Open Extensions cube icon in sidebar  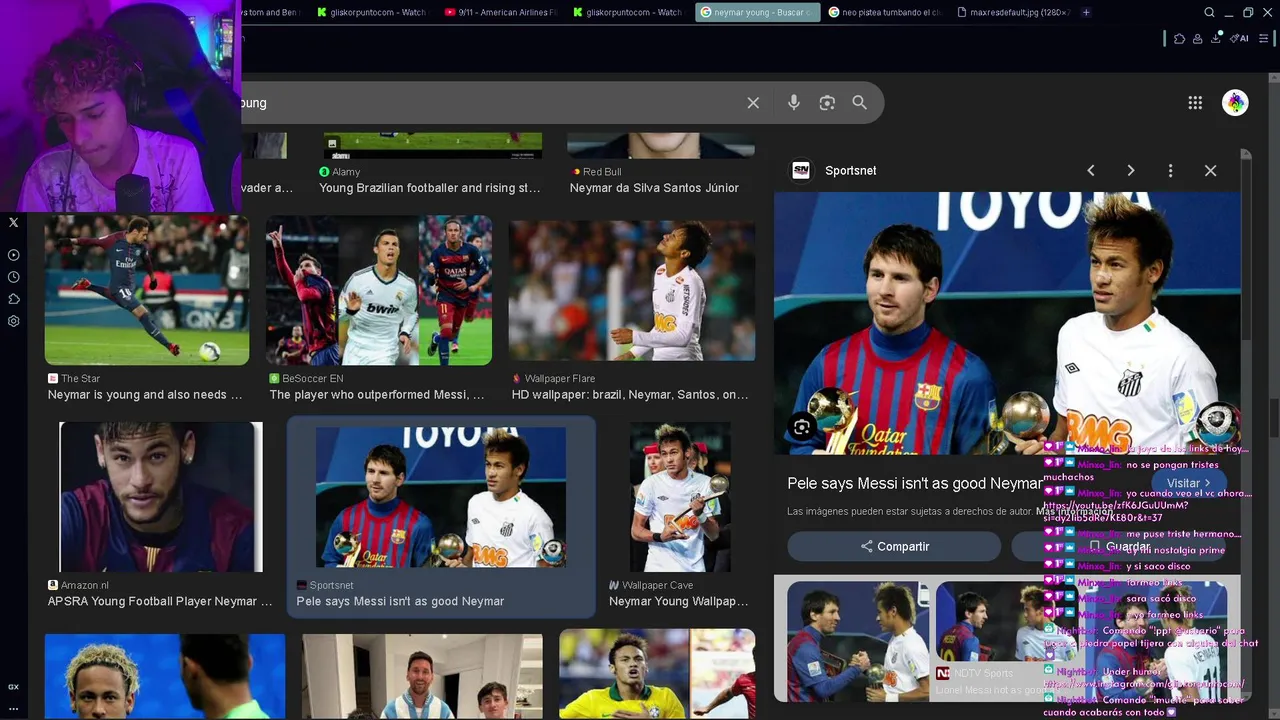pos(13,299)
